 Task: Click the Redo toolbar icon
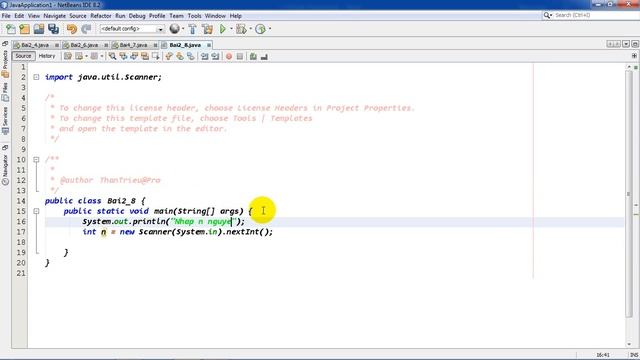pyautogui.click(x=86, y=29)
